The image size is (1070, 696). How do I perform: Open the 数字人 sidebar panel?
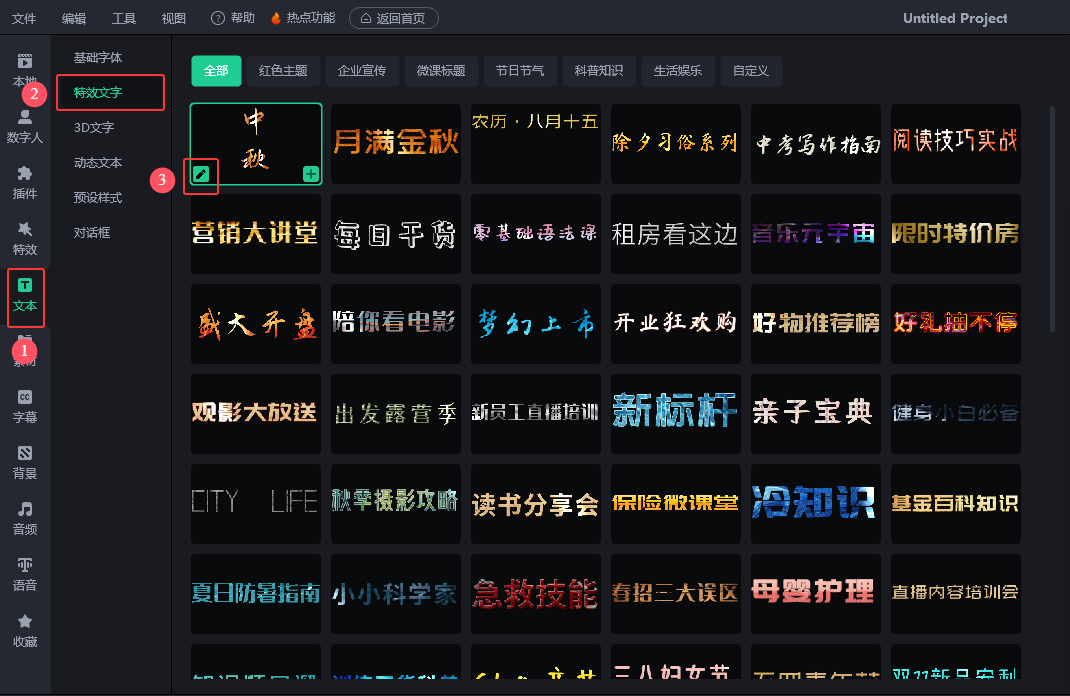tap(25, 126)
